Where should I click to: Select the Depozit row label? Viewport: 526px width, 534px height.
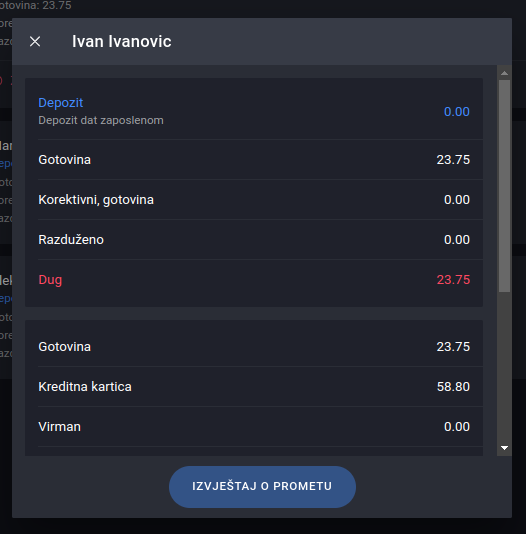click(61, 103)
